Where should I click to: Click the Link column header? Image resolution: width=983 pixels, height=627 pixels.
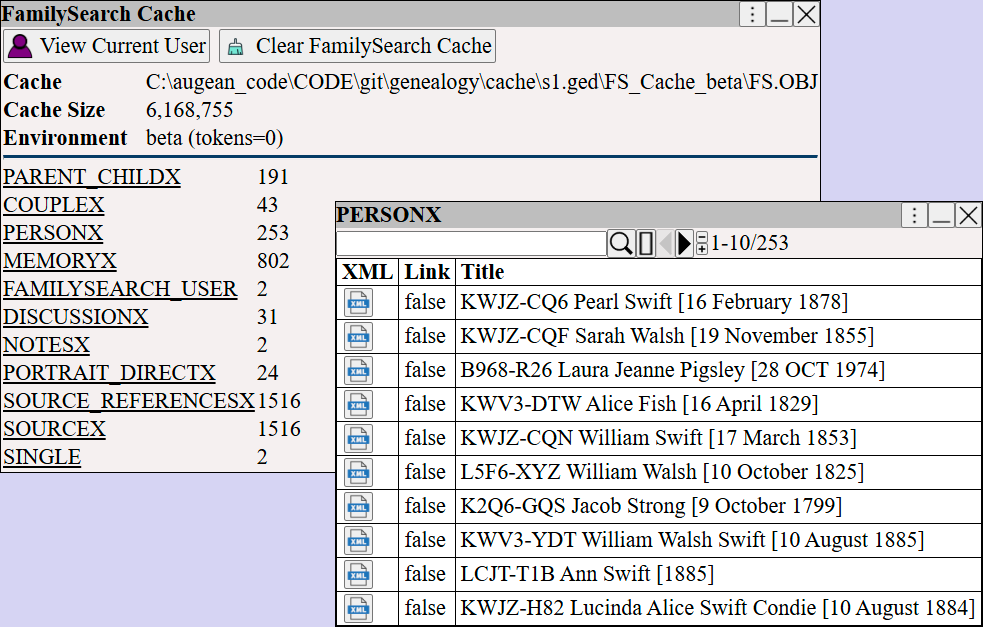pyautogui.click(x=427, y=272)
